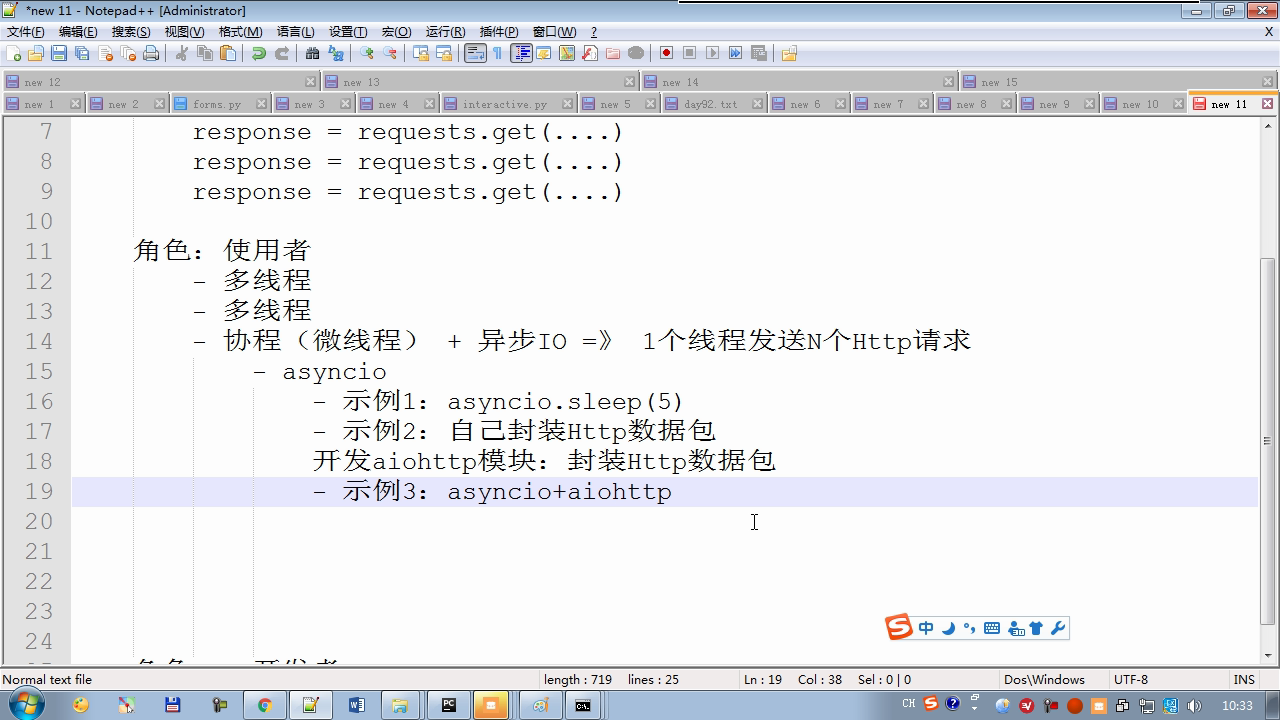The height and width of the screenshot is (720, 1280).
Task: Click the scrollbar down arrow
Action: coord(1268,655)
